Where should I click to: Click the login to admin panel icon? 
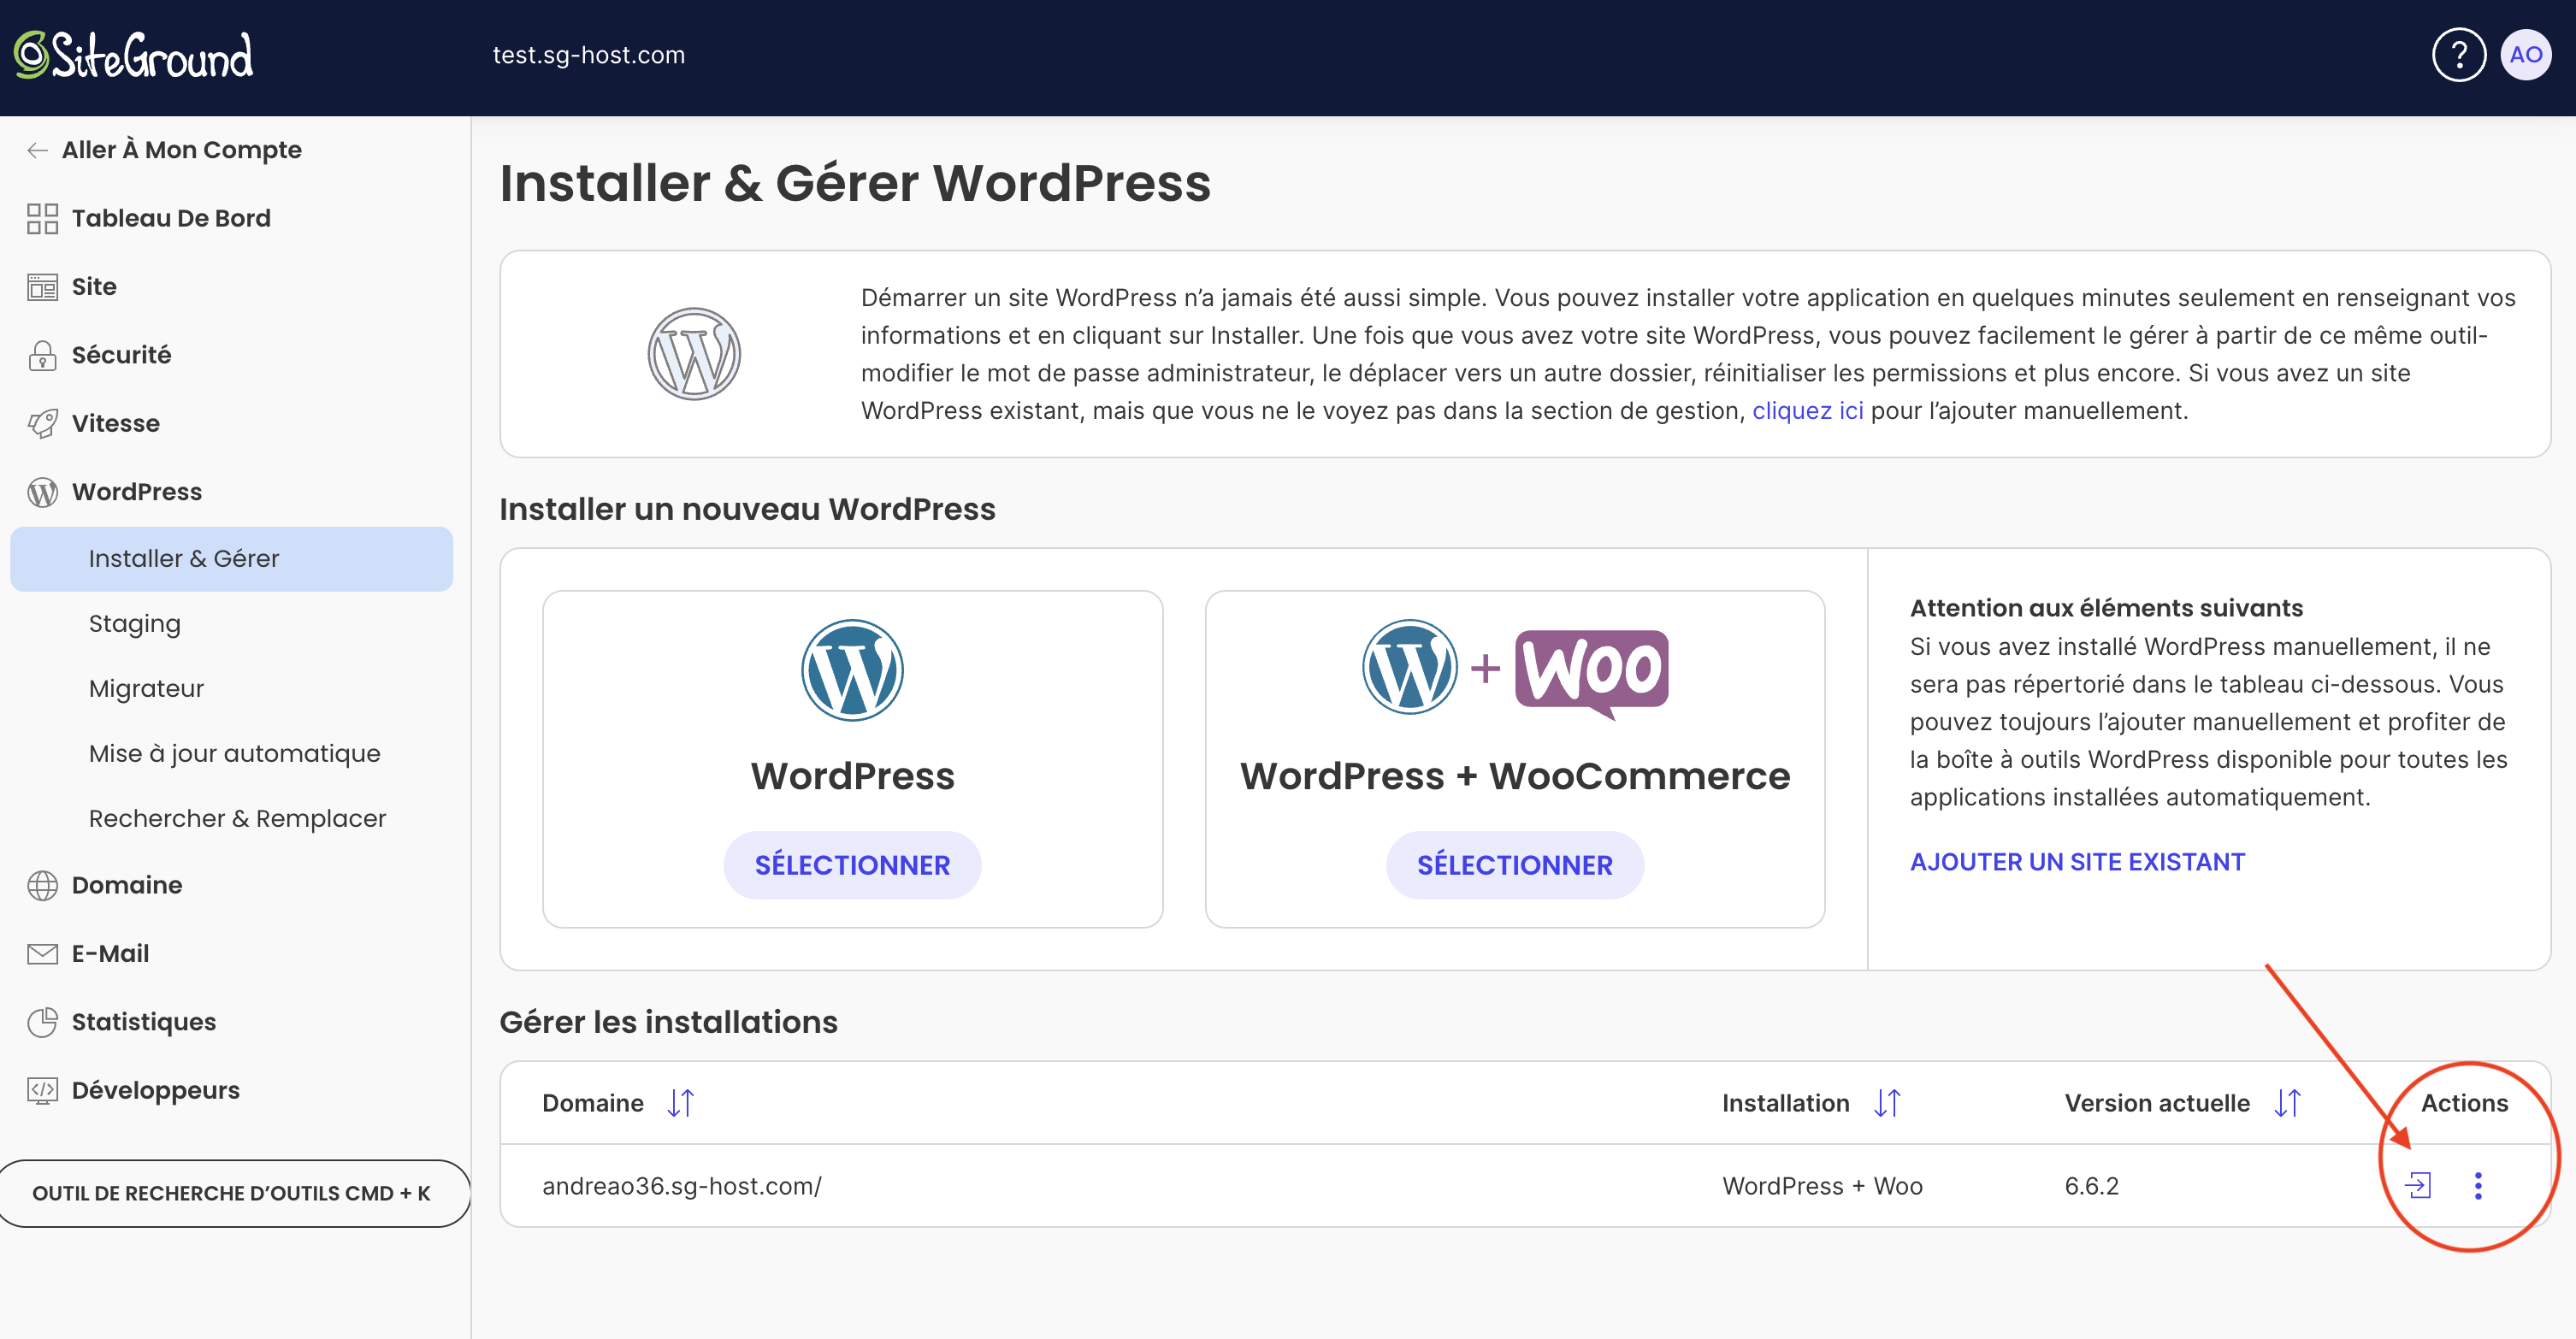(x=2417, y=1185)
